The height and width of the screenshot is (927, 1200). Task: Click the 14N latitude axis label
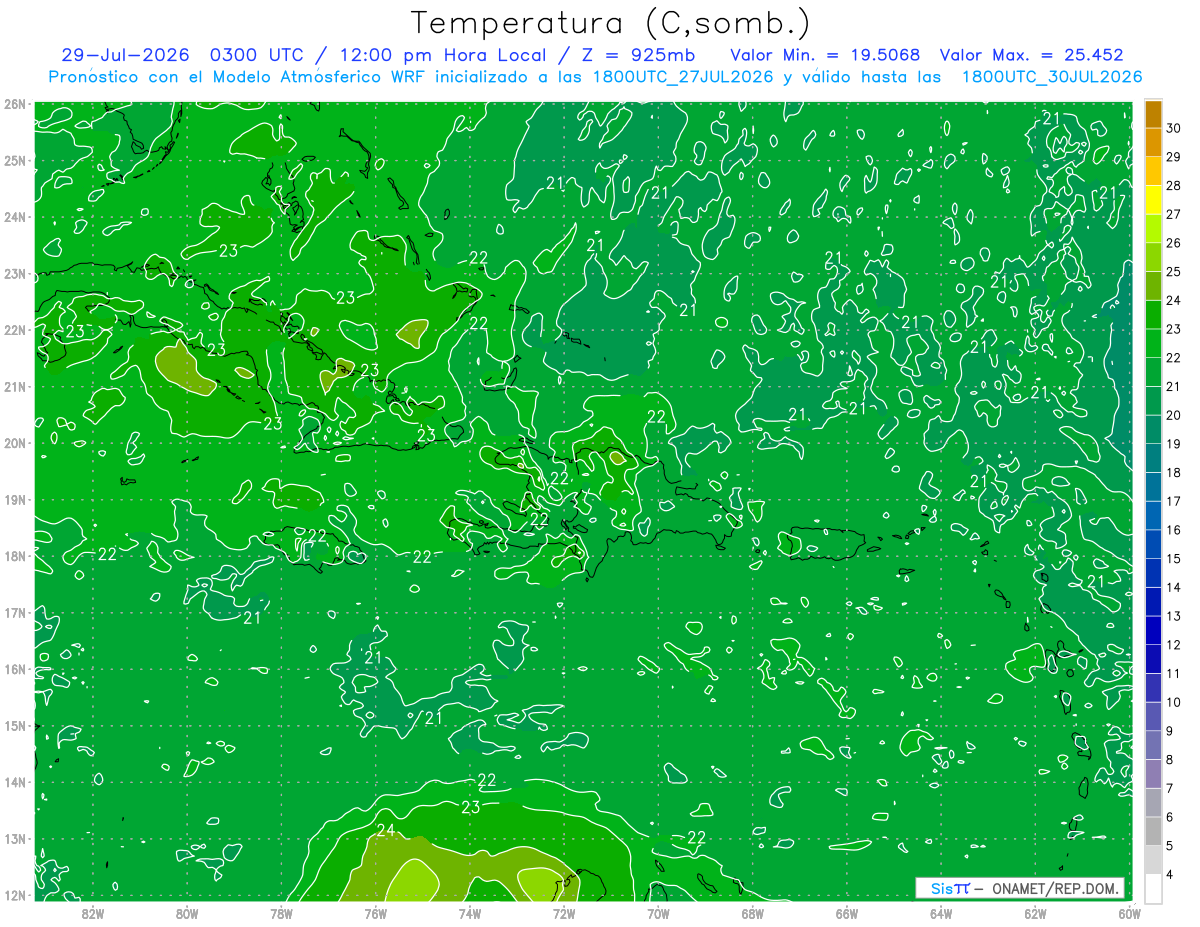(x=14, y=782)
